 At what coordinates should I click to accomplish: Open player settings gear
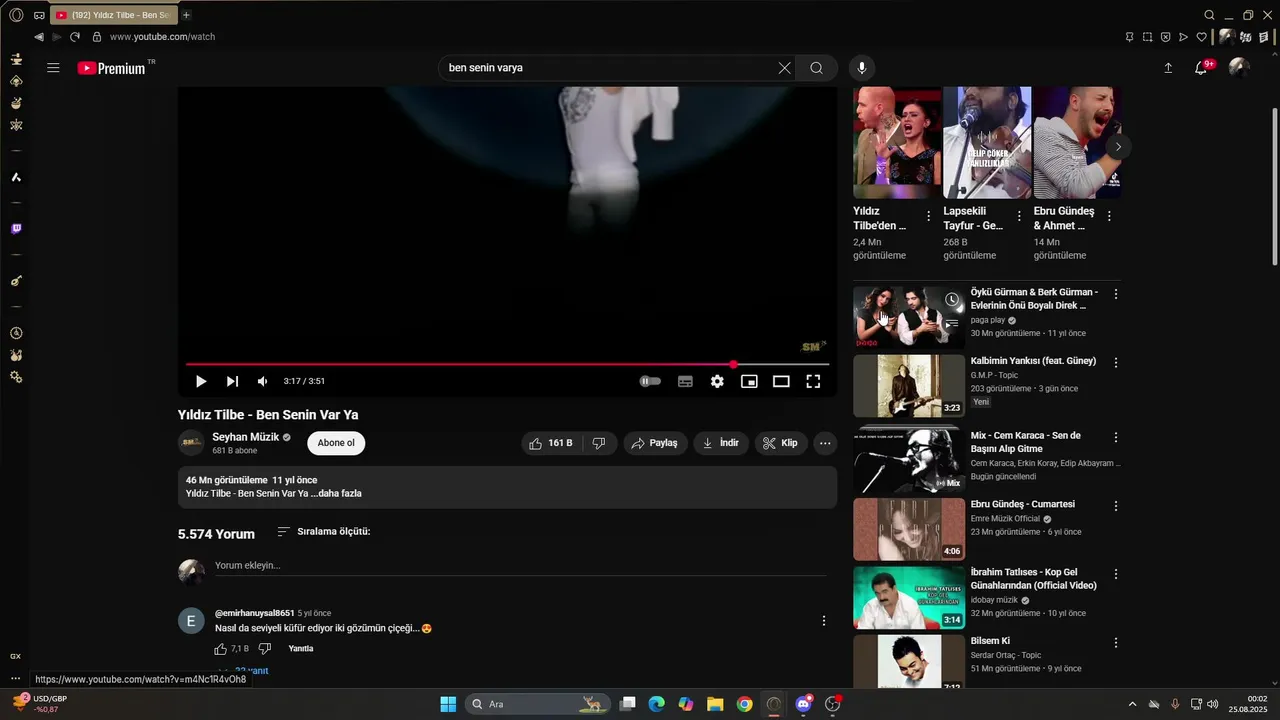[717, 381]
